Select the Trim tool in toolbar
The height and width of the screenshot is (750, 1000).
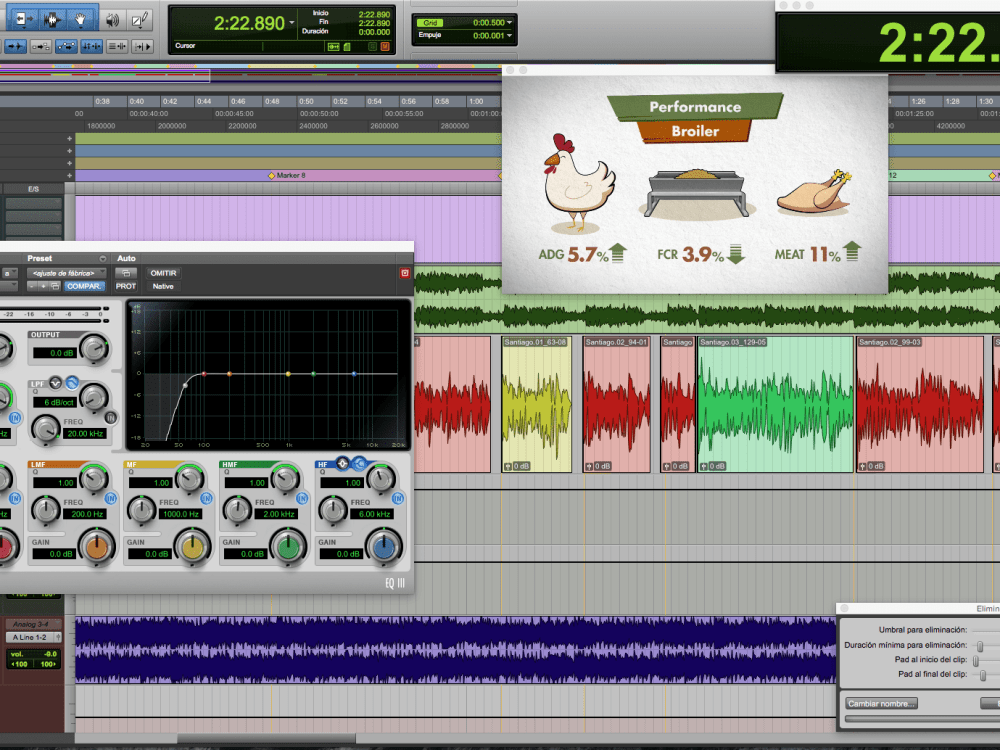coord(23,19)
